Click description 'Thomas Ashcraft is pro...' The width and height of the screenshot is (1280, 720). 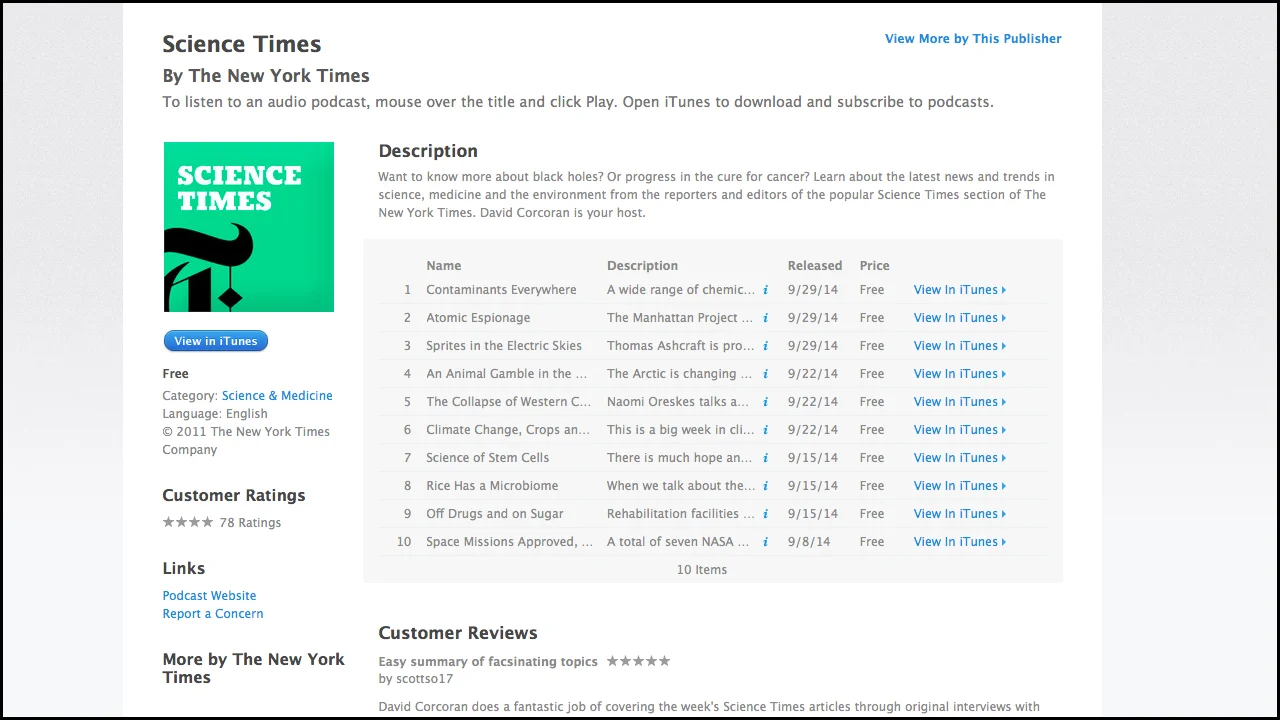pyautogui.click(x=681, y=346)
